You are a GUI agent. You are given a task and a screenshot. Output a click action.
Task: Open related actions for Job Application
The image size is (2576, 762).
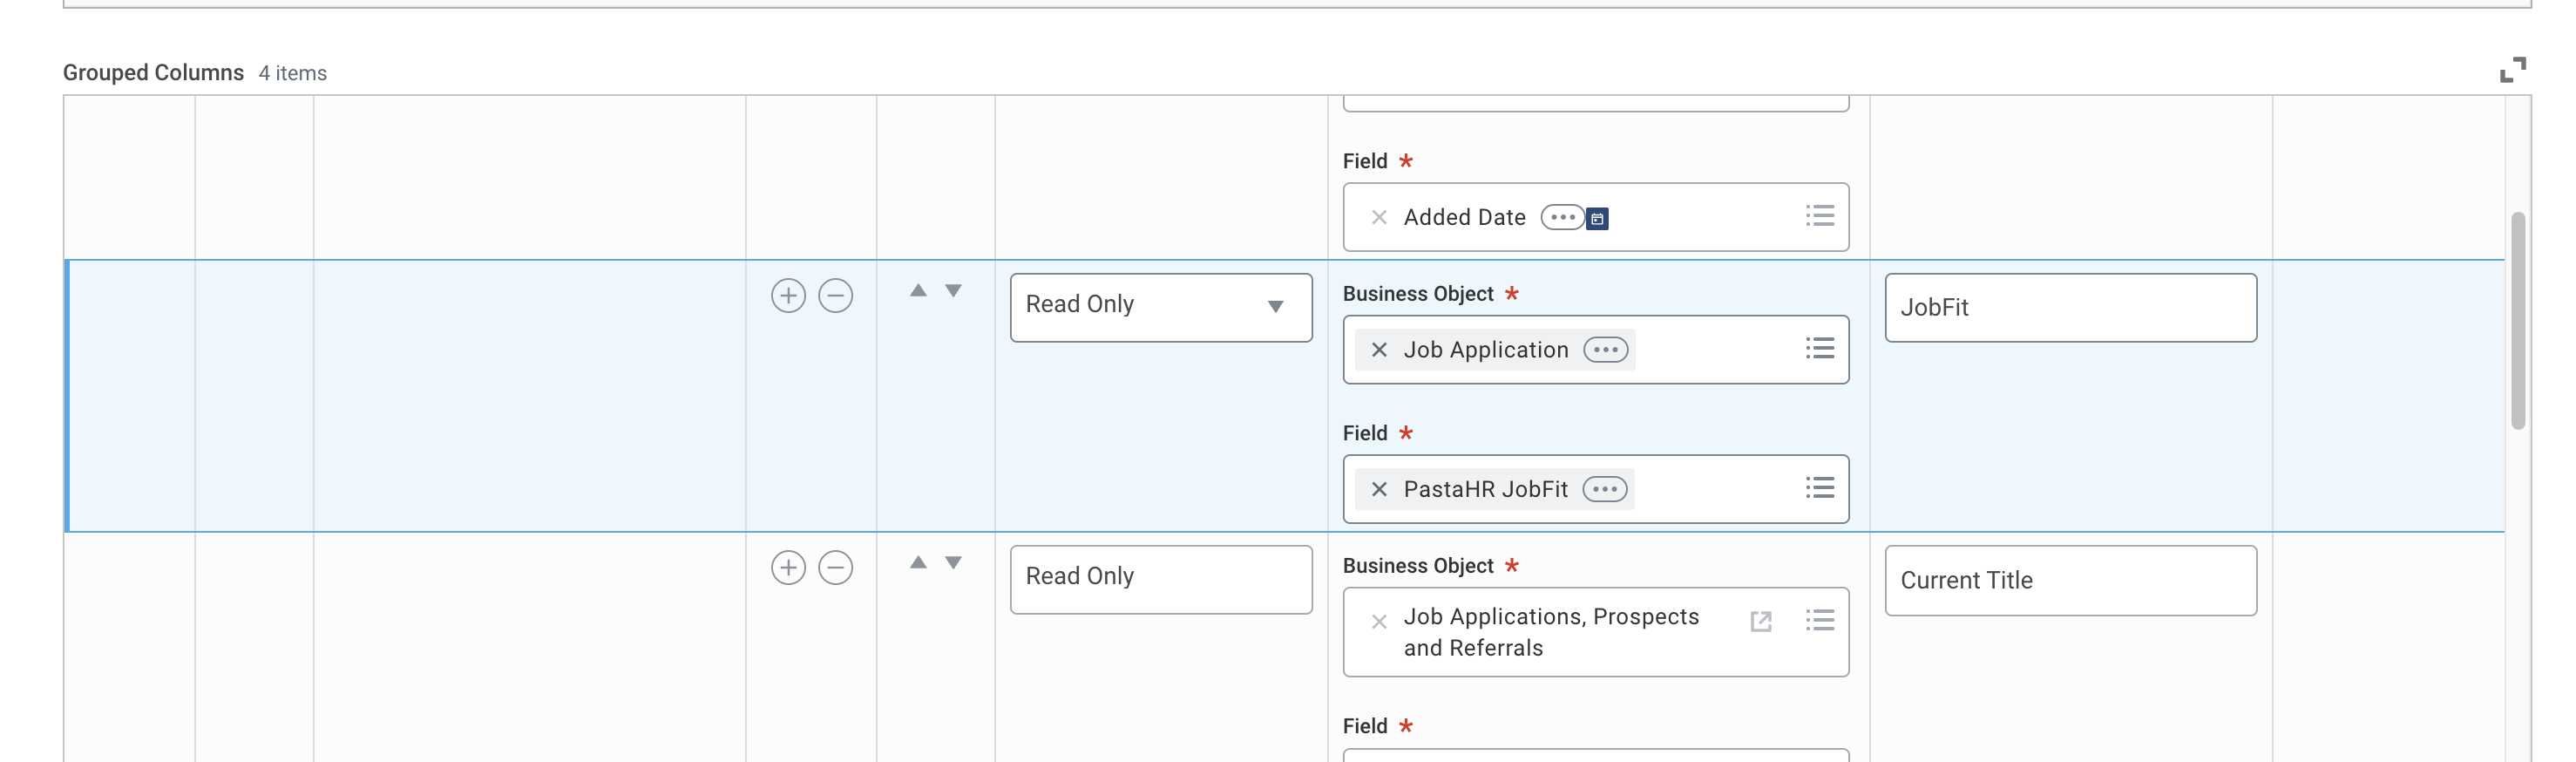click(x=1605, y=350)
